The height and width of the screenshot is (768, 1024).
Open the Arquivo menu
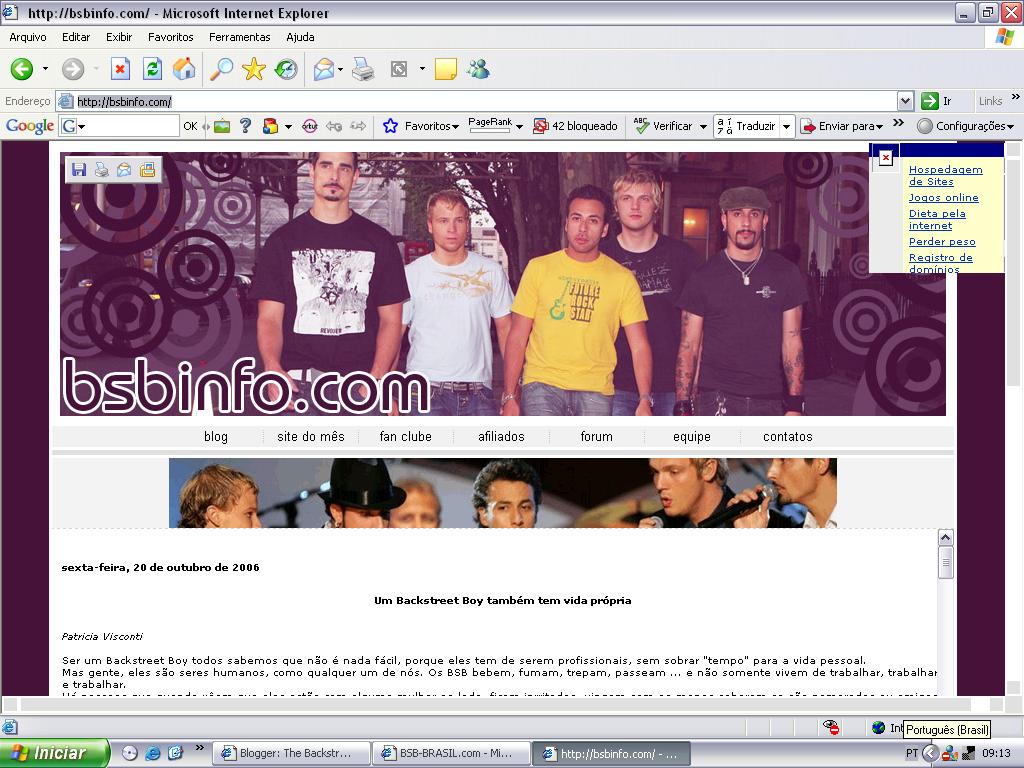click(27, 37)
